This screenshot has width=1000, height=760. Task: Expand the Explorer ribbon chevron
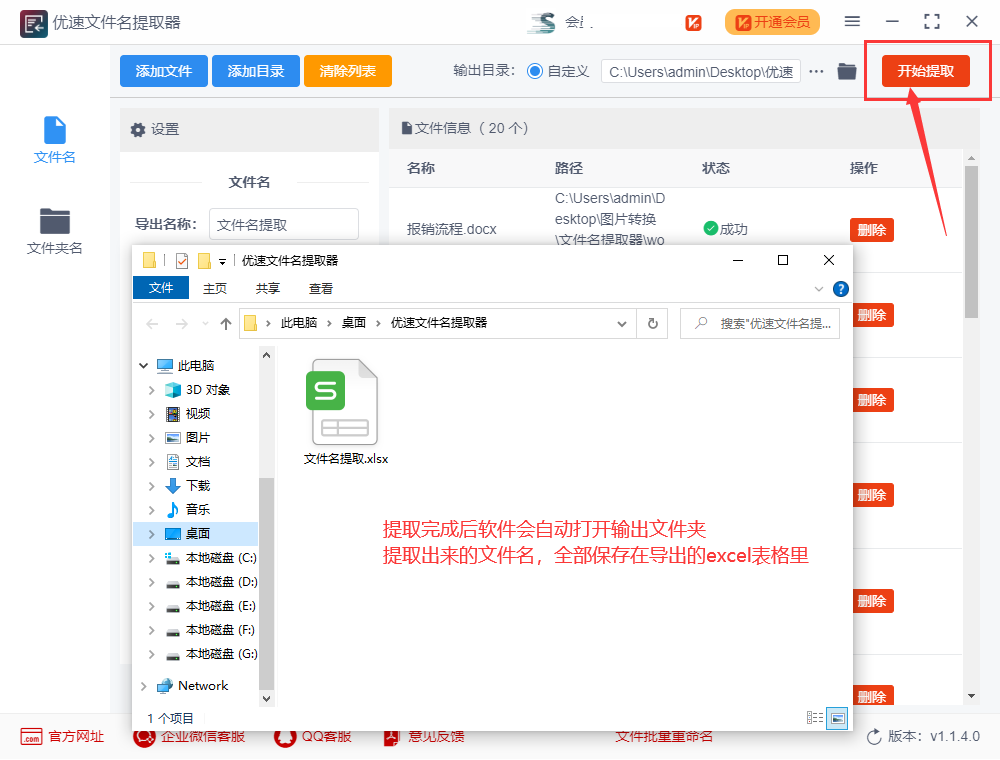click(x=819, y=289)
